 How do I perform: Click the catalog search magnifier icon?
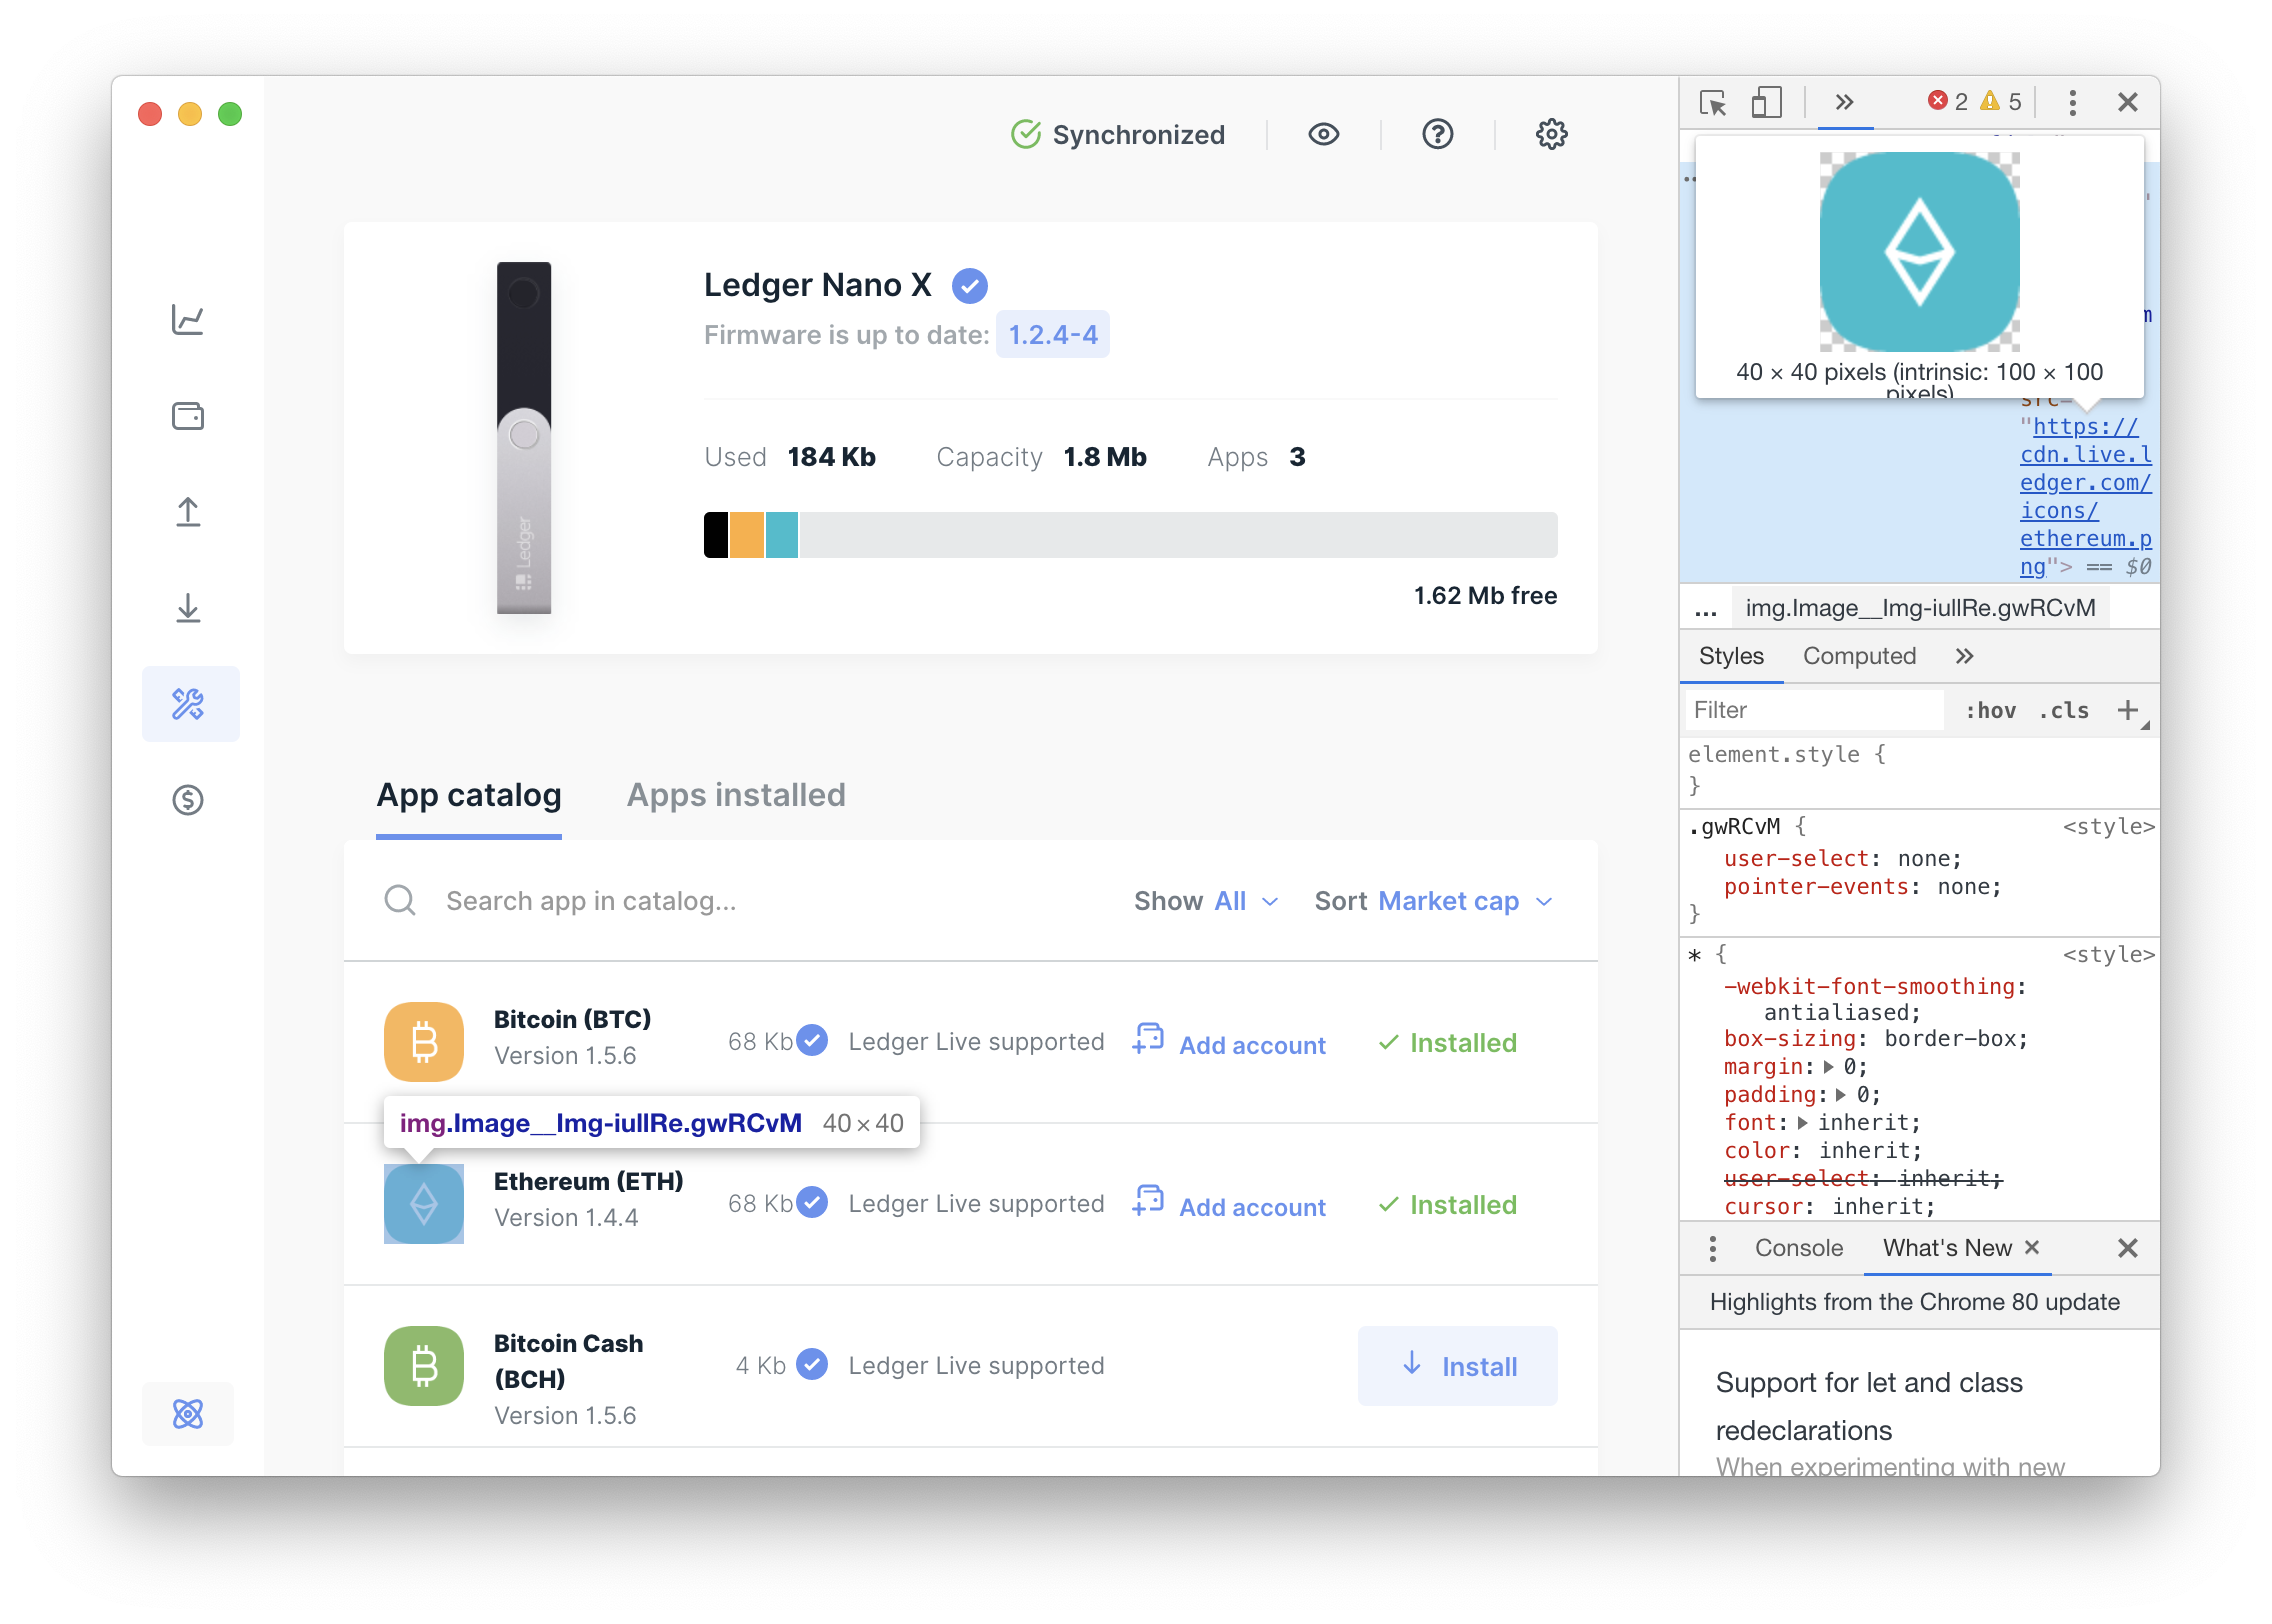tap(400, 901)
